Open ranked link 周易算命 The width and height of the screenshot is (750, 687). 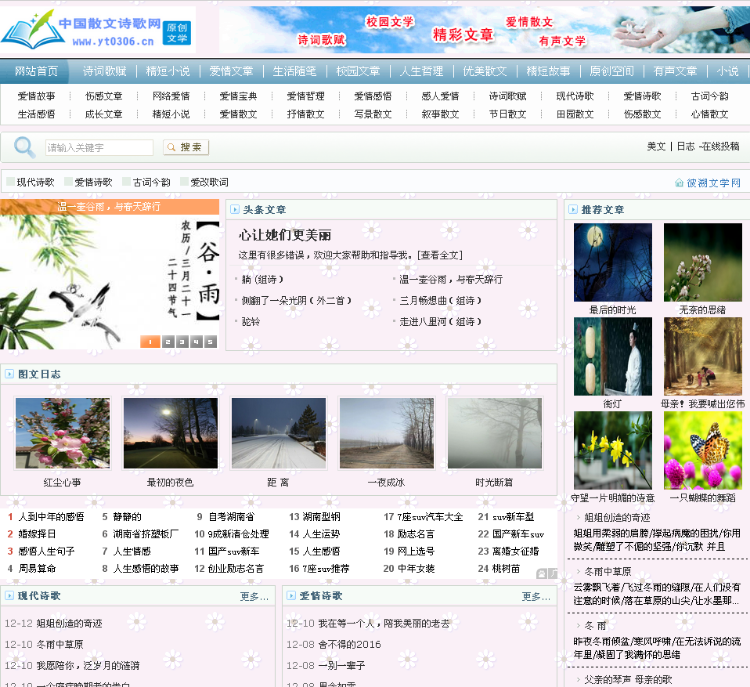[37, 568]
